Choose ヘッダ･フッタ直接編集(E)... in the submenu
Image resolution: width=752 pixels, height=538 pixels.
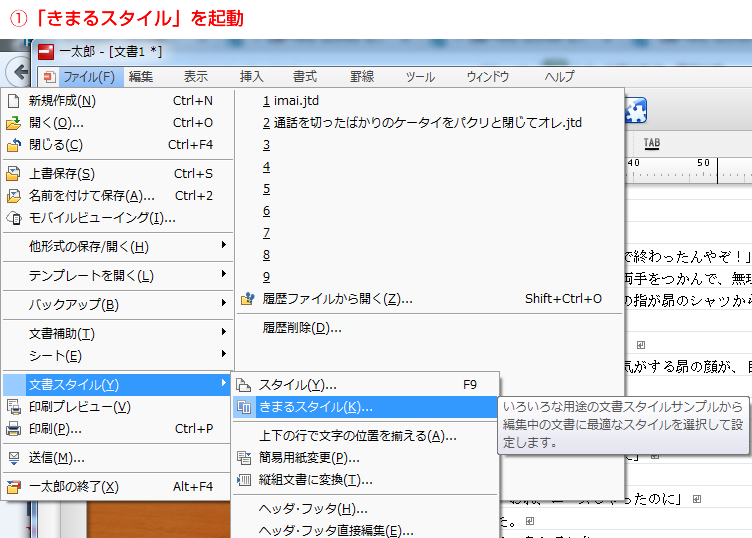point(365,531)
